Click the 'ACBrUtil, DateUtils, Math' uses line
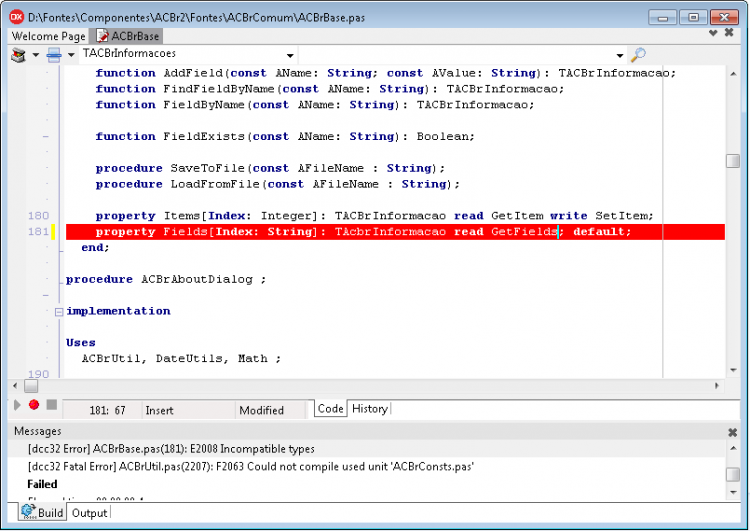This screenshot has height=531, width=750. pyautogui.click(x=181, y=358)
